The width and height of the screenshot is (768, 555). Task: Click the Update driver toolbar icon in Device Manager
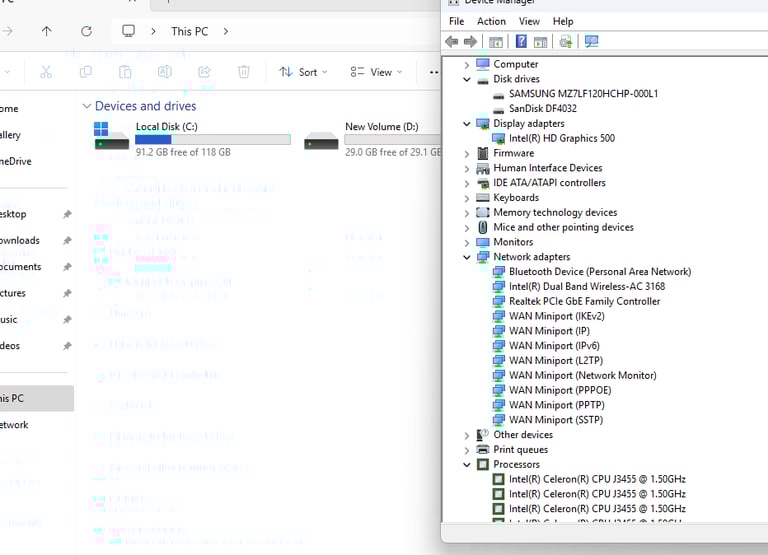pos(566,42)
